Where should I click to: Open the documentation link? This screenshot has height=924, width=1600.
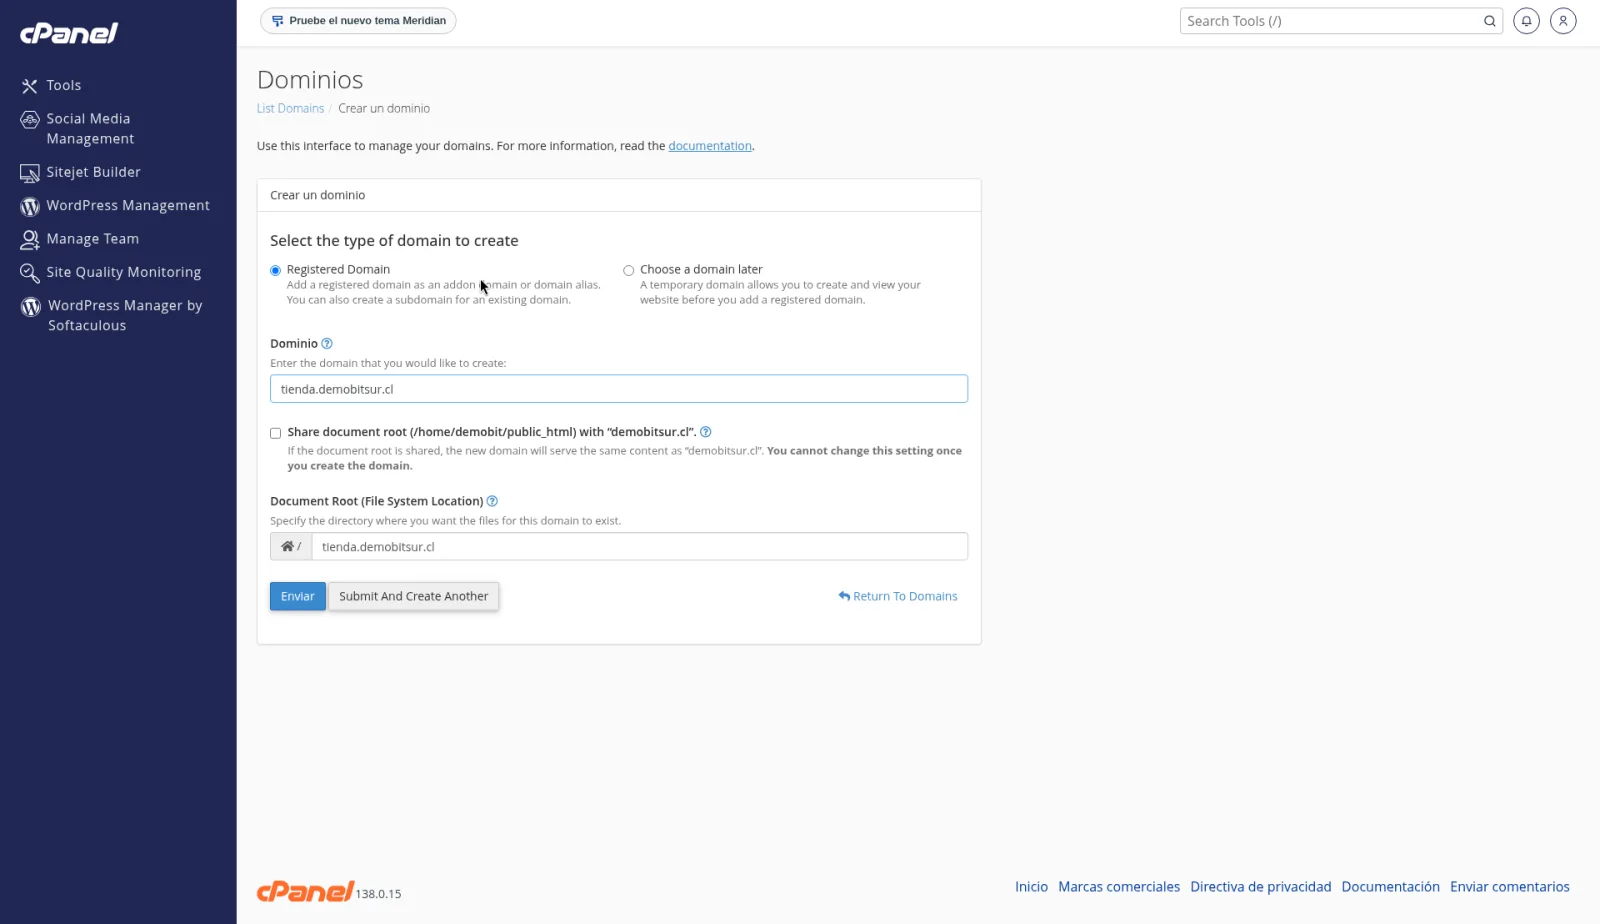[x=710, y=146]
